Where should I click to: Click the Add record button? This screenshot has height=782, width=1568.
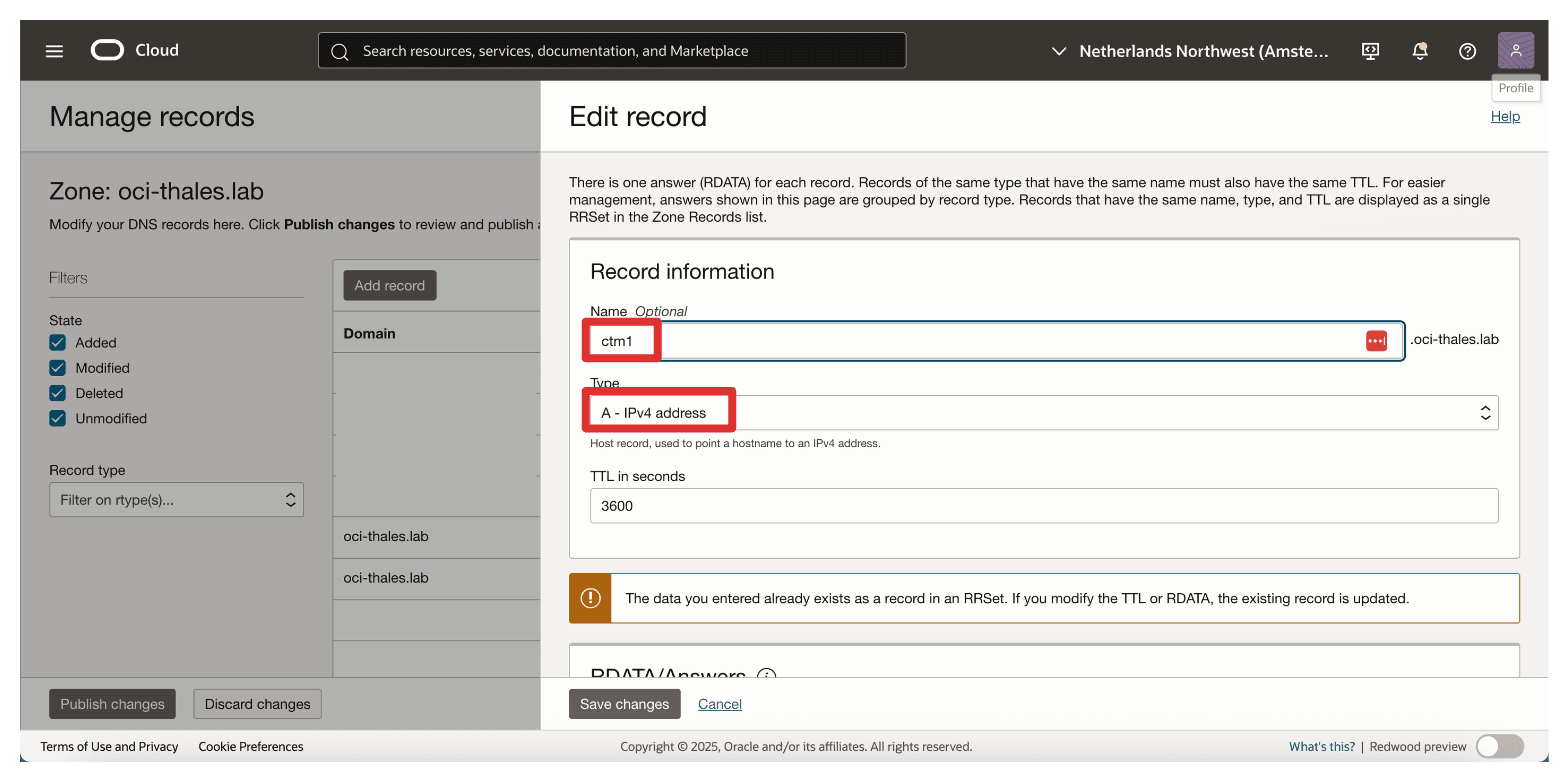click(x=390, y=285)
